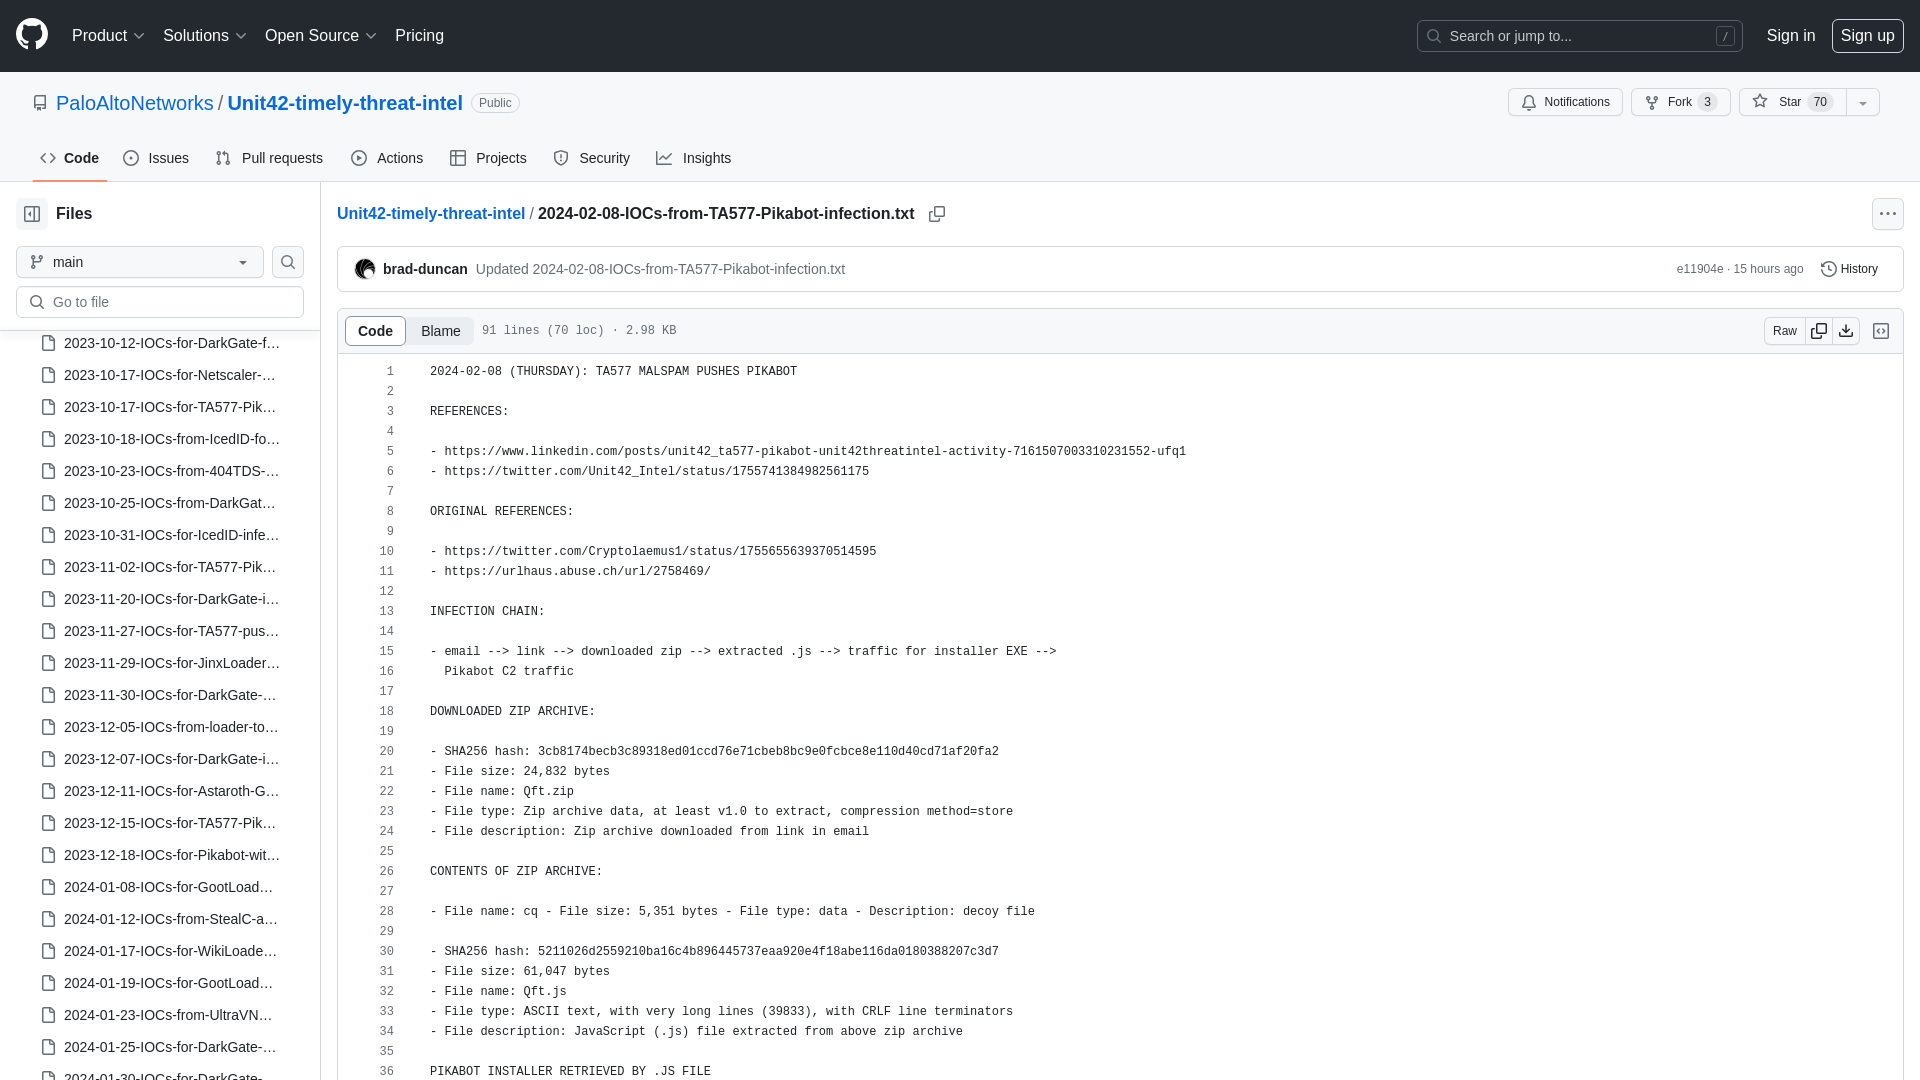The width and height of the screenshot is (1920, 1080).
Task: Click the download file icon
Action: (x=1846, y=330)
